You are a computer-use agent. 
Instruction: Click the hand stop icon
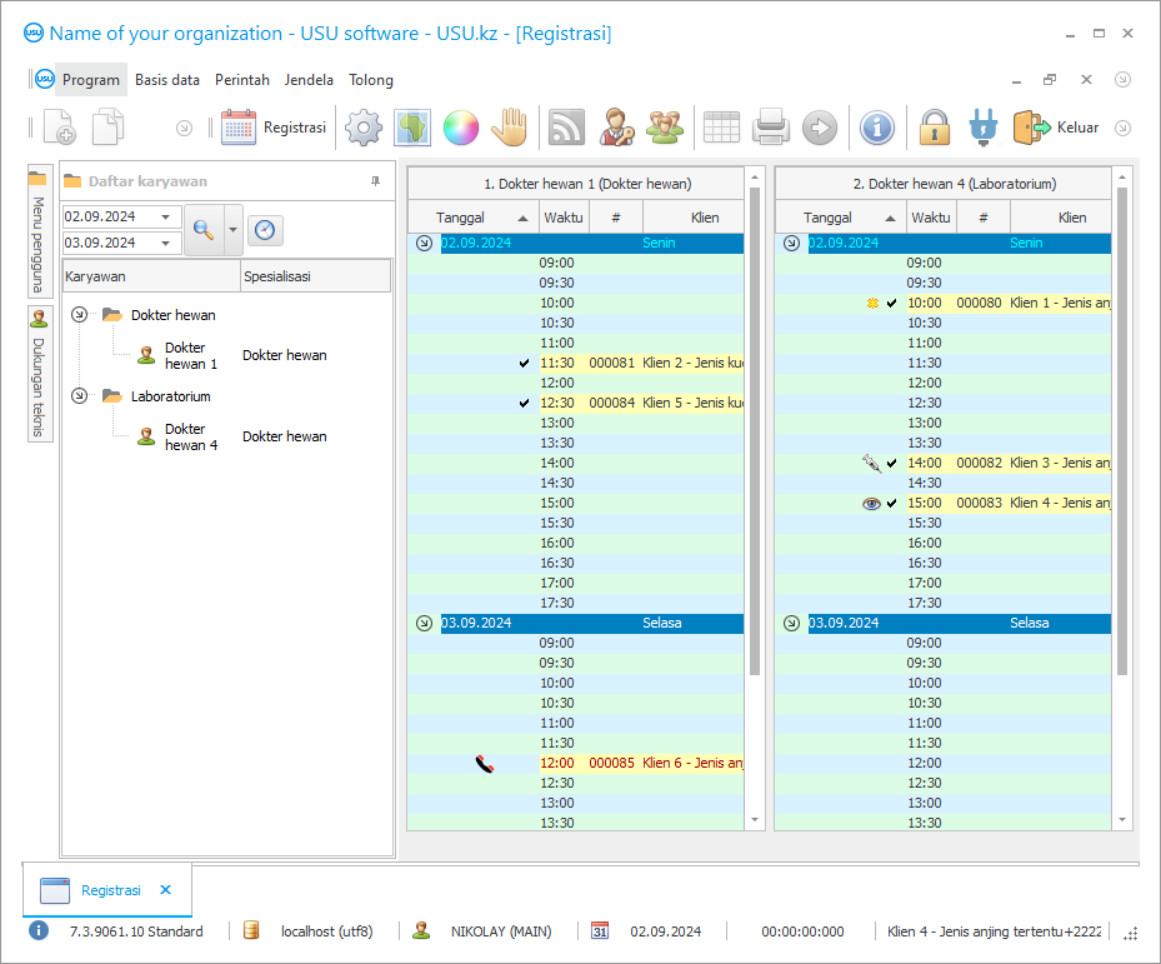tap(509, 128)
